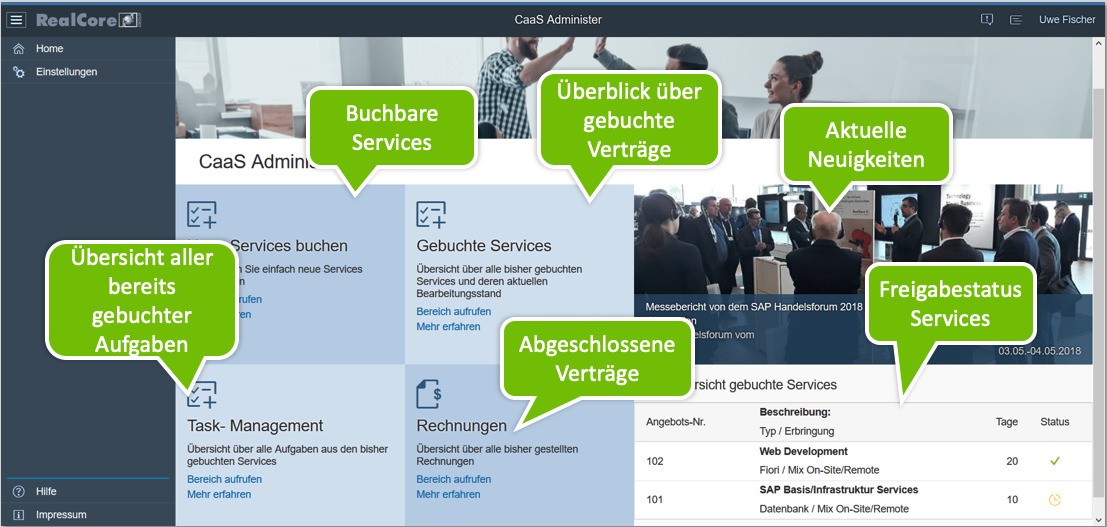1107x527 pixels.
Task: Click the yellow pending status for offer 101
Action: 1053,500
